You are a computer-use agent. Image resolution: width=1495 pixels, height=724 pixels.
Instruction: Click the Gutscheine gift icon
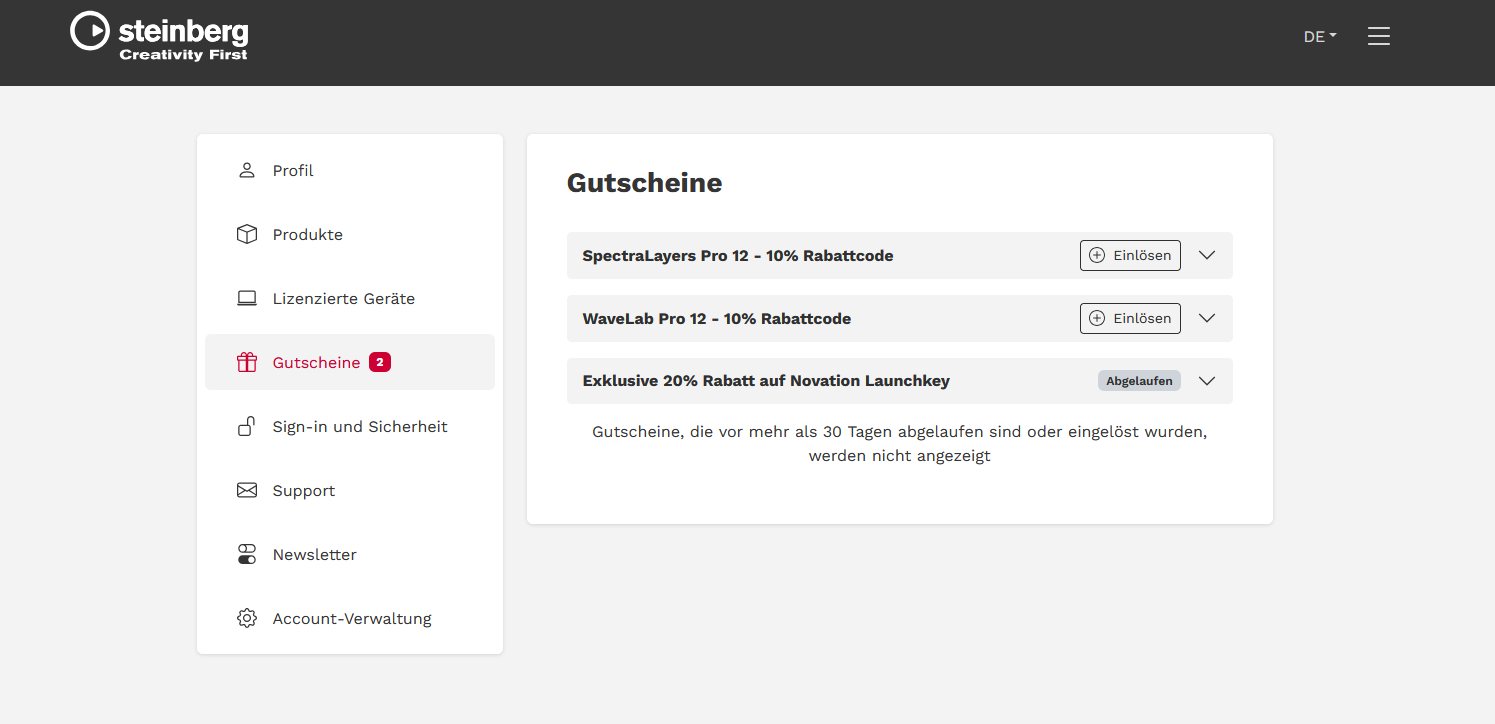point(247,362)
